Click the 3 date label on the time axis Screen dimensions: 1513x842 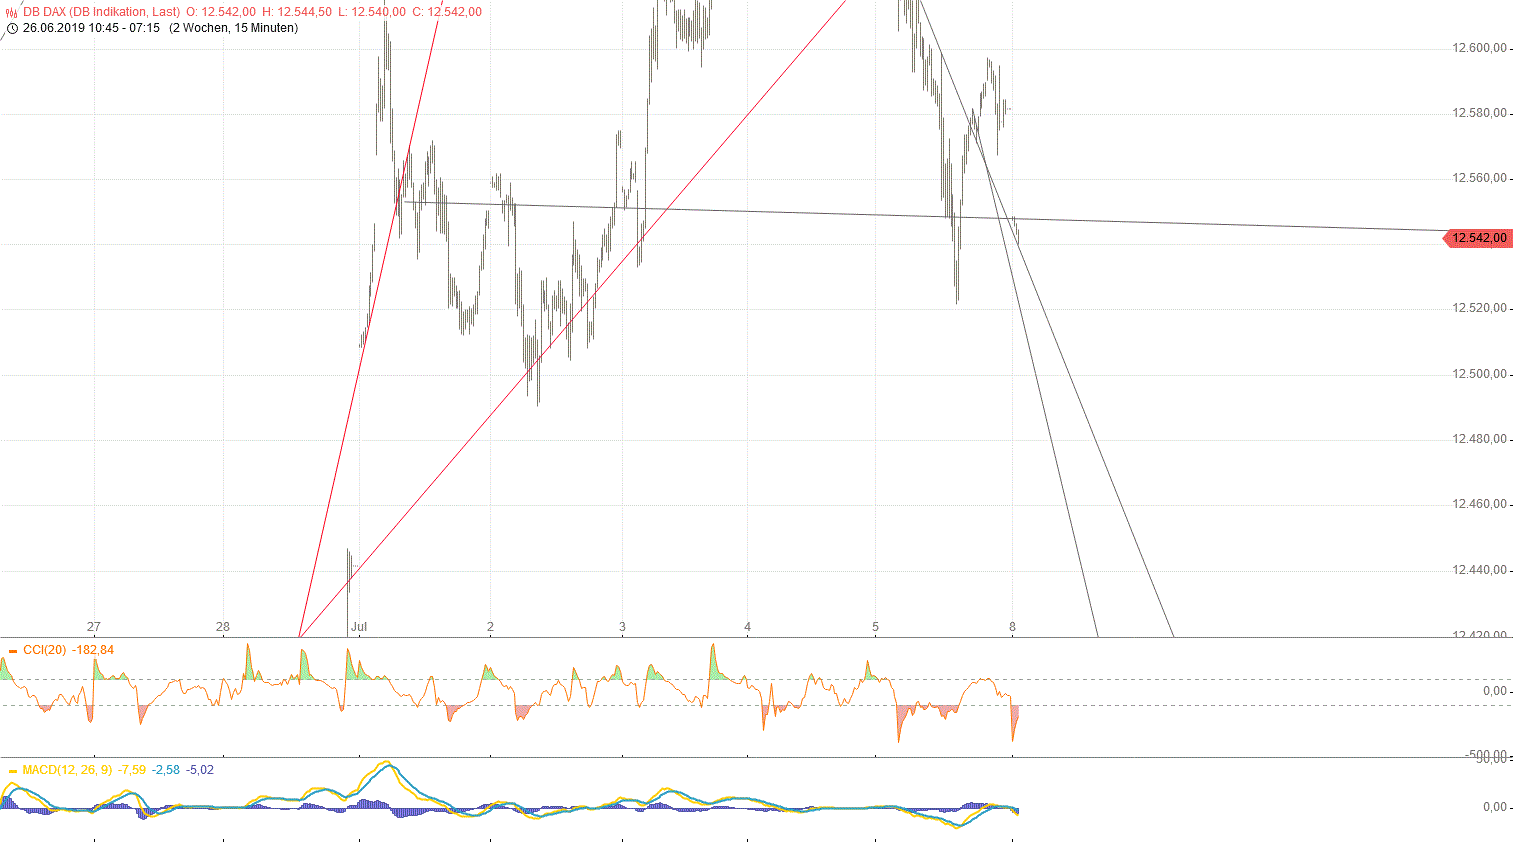point(622,627)
